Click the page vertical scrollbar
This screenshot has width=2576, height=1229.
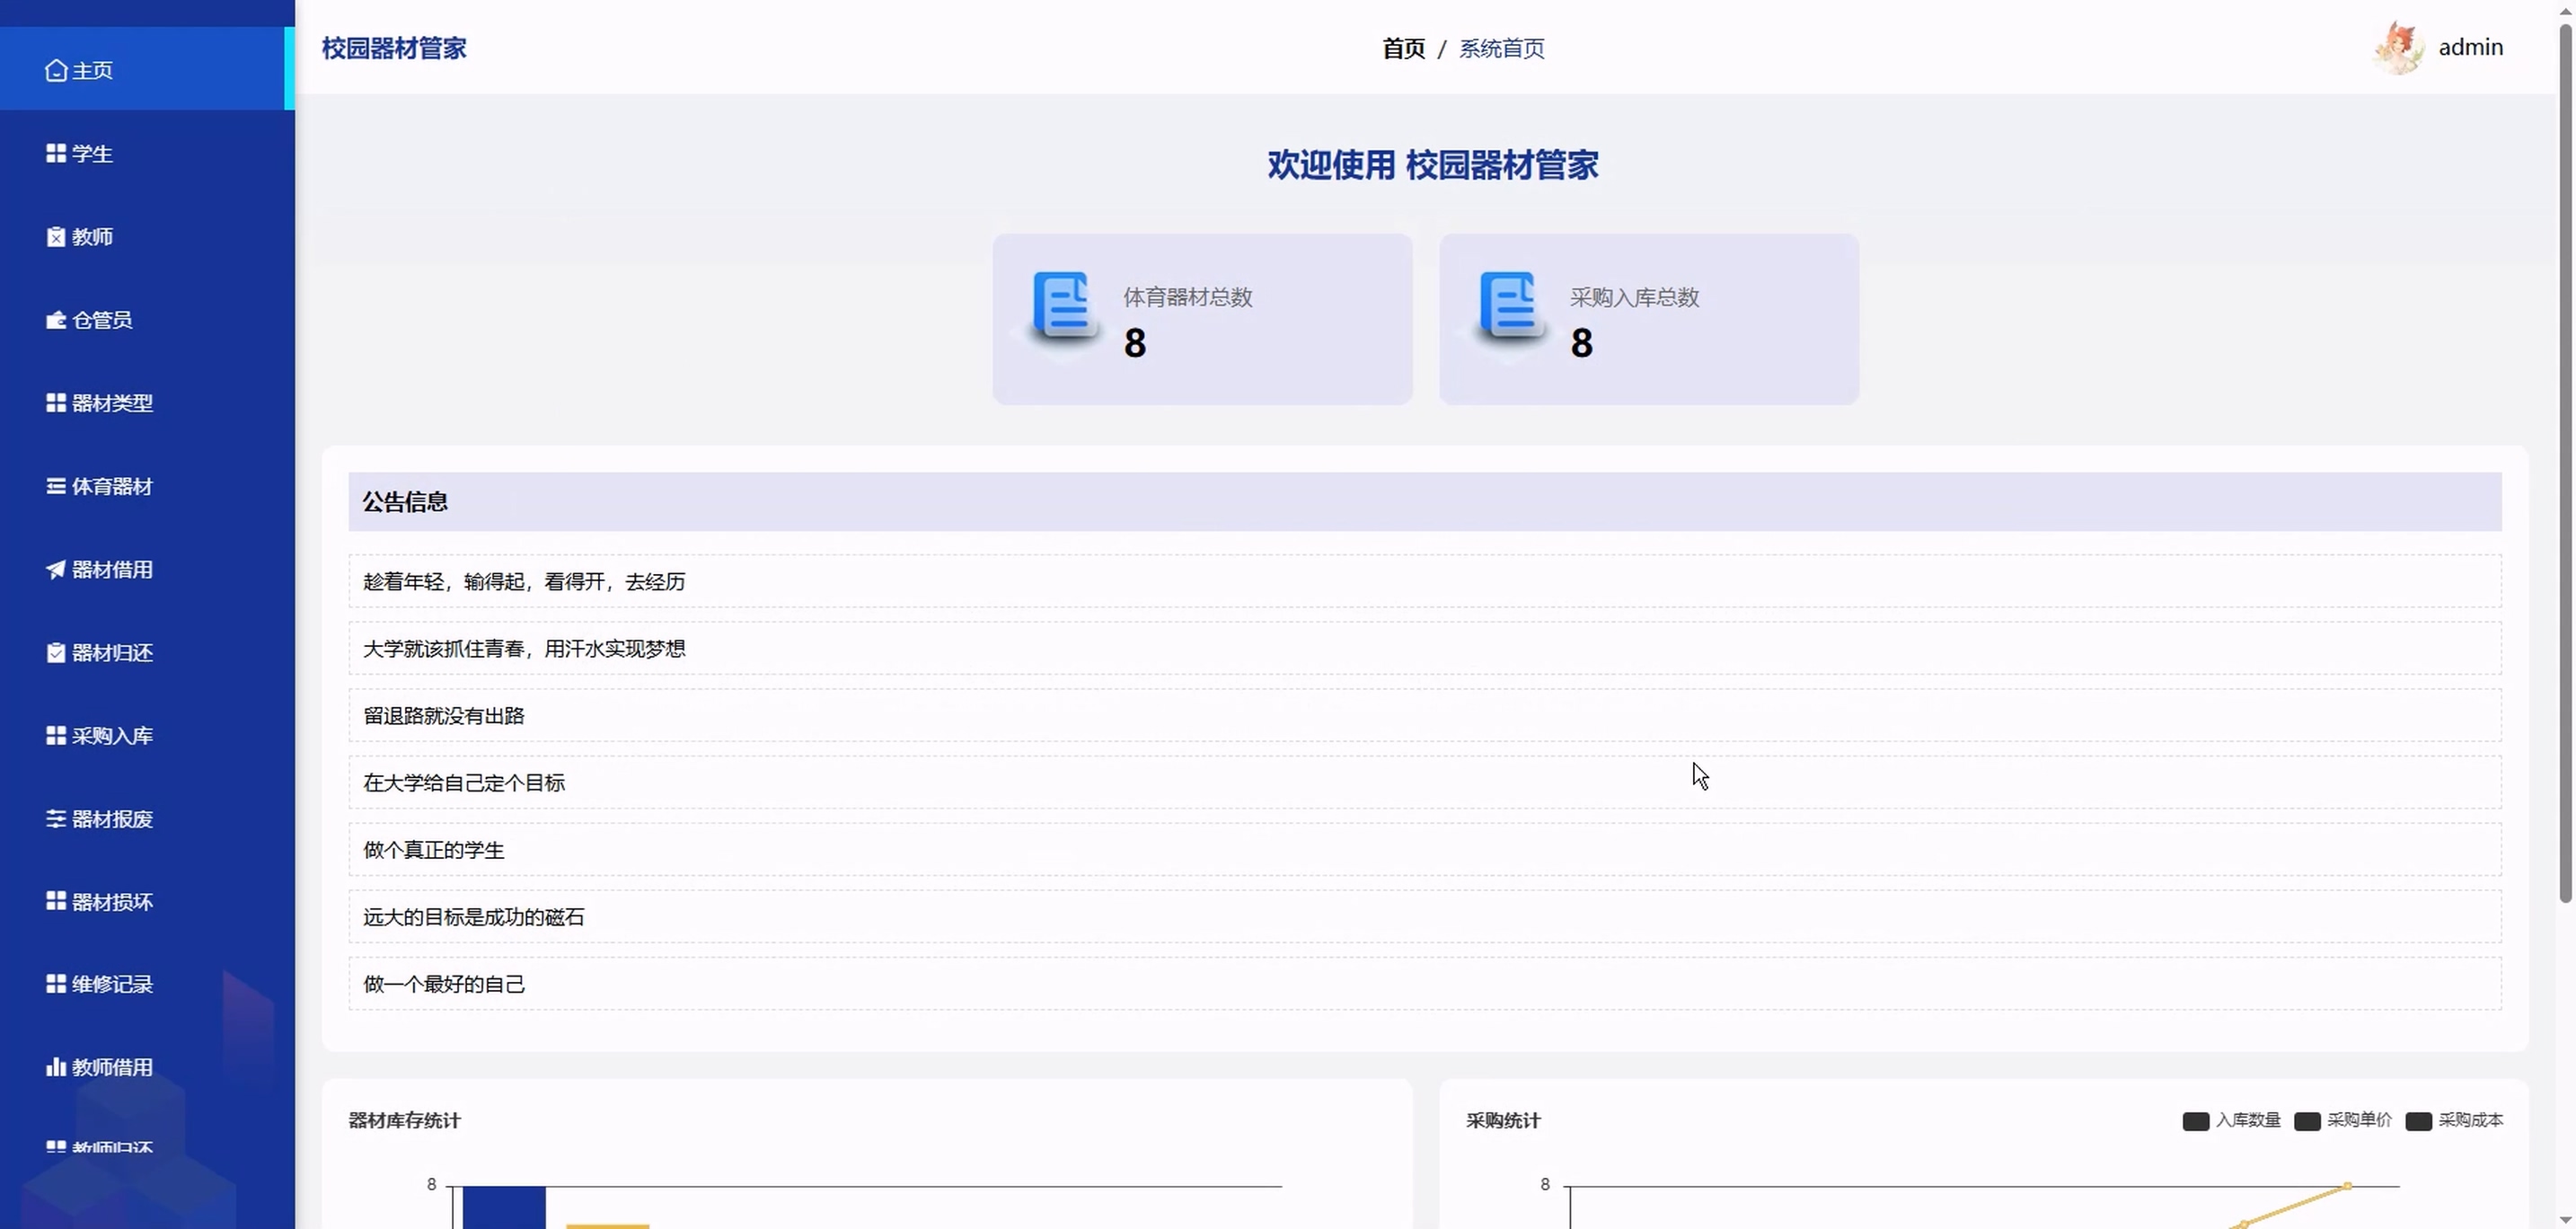point(2565,460)
